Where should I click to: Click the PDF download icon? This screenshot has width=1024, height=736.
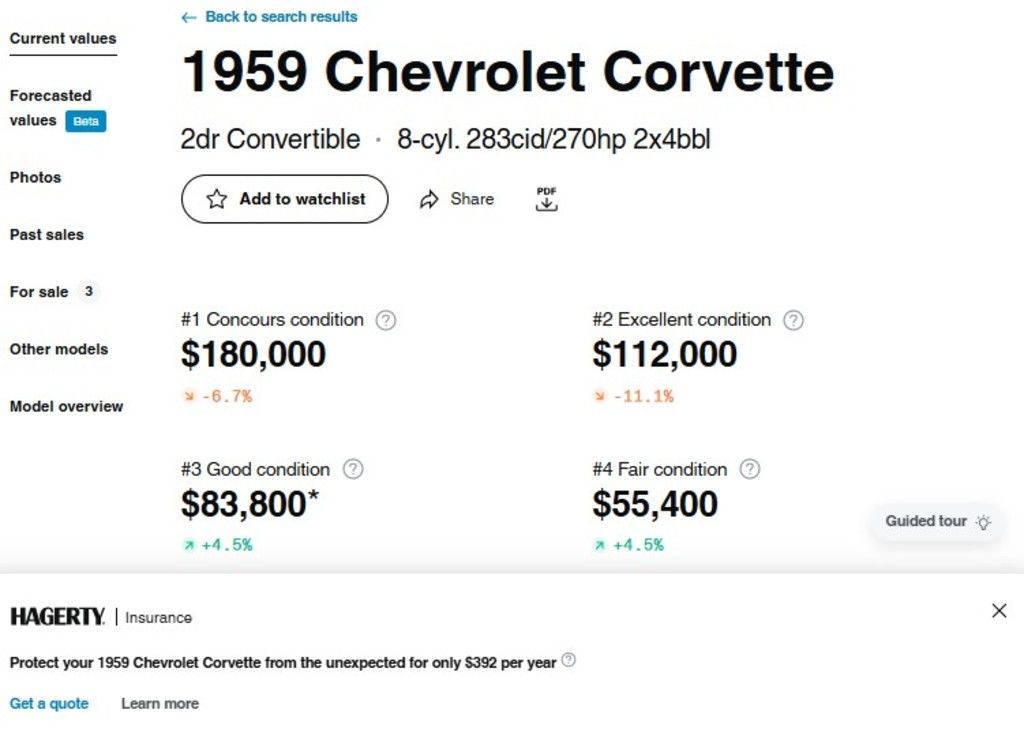click(x=546, y=199)
